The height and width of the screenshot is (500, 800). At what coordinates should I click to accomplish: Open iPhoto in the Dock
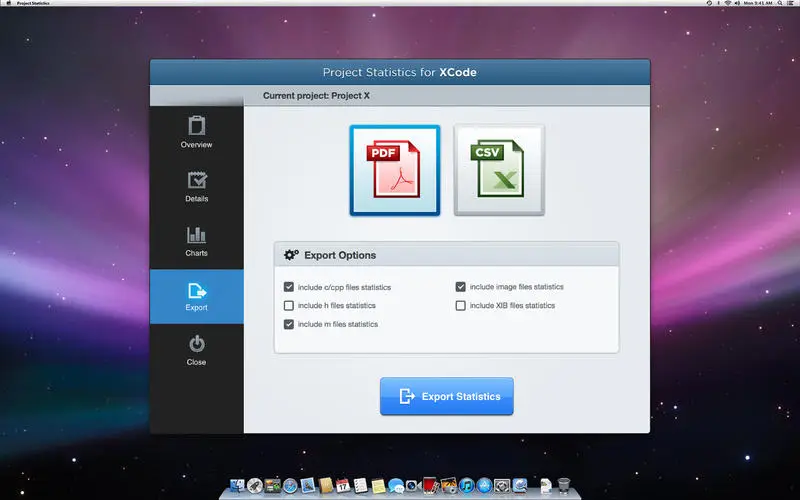pos(448,486)
